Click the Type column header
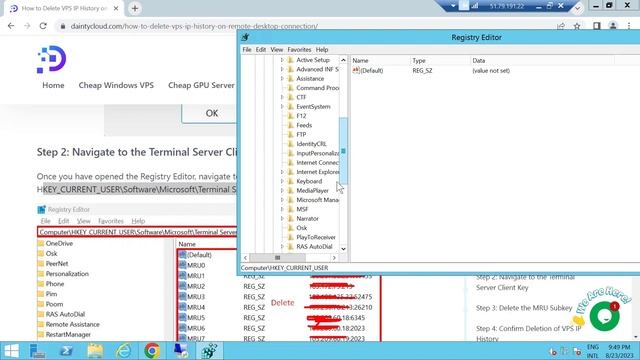The height and width of the screenshot is (360, 640). coord(440,60)
